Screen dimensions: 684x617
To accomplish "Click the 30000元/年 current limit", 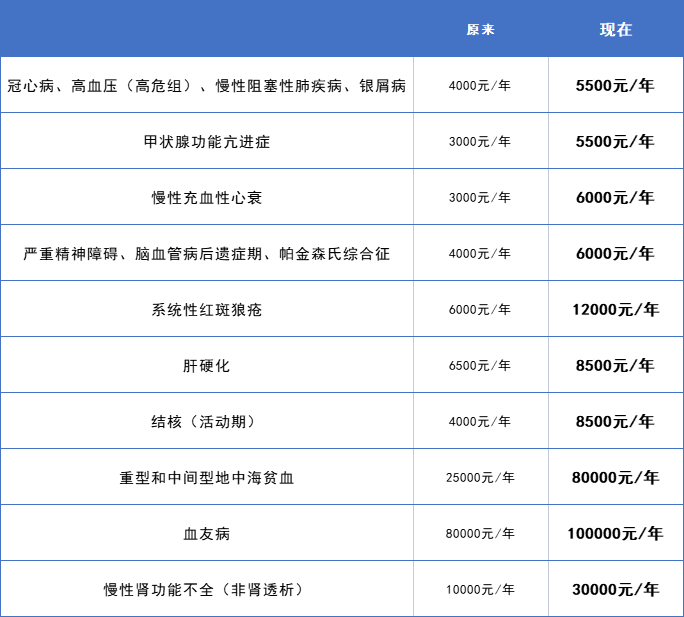I will (x=616, y=590).
